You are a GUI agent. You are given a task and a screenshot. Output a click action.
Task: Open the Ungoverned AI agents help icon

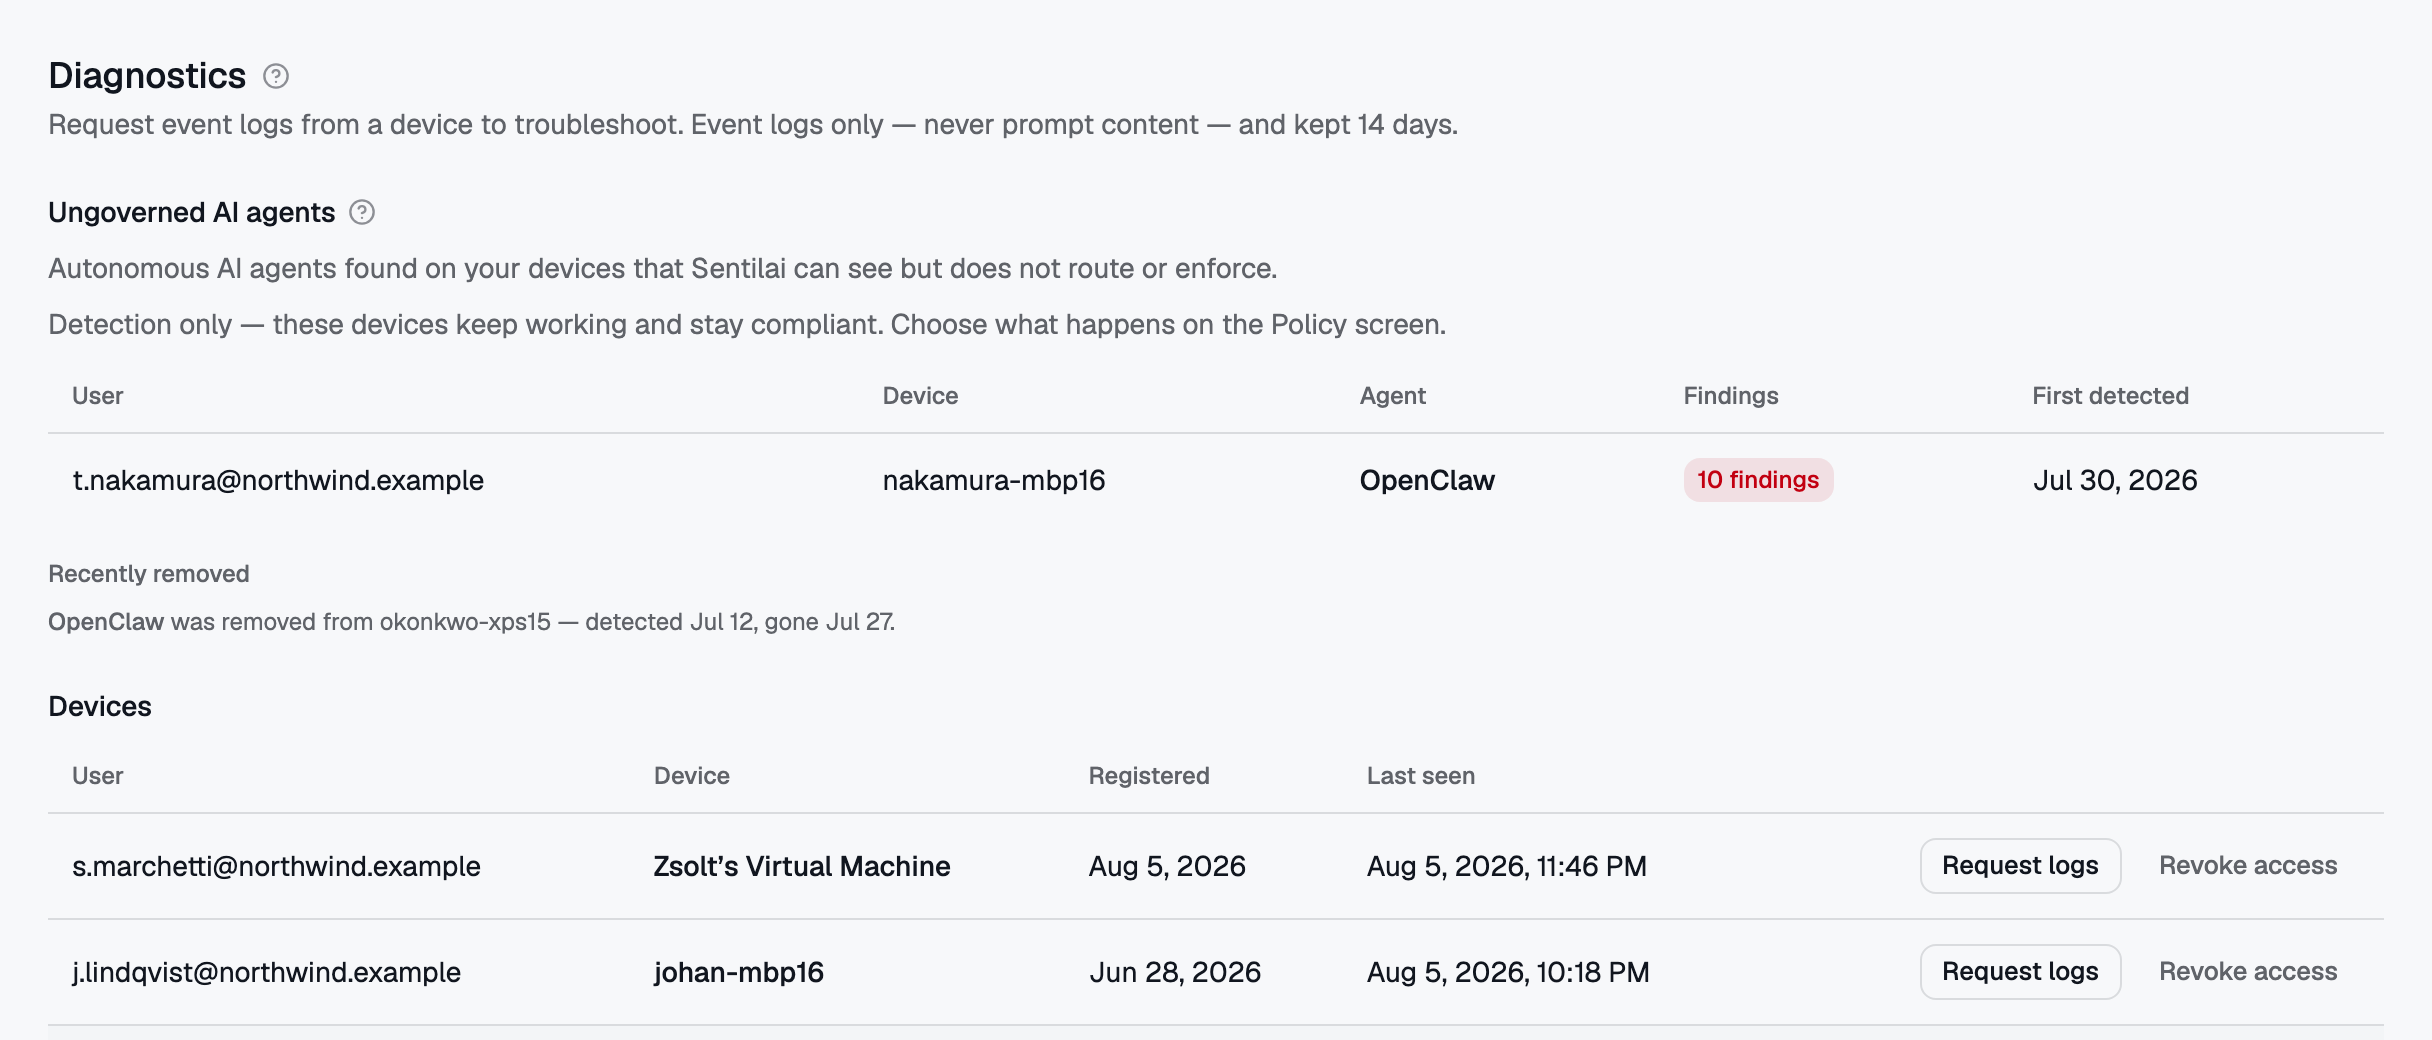[x=362, y=212]
